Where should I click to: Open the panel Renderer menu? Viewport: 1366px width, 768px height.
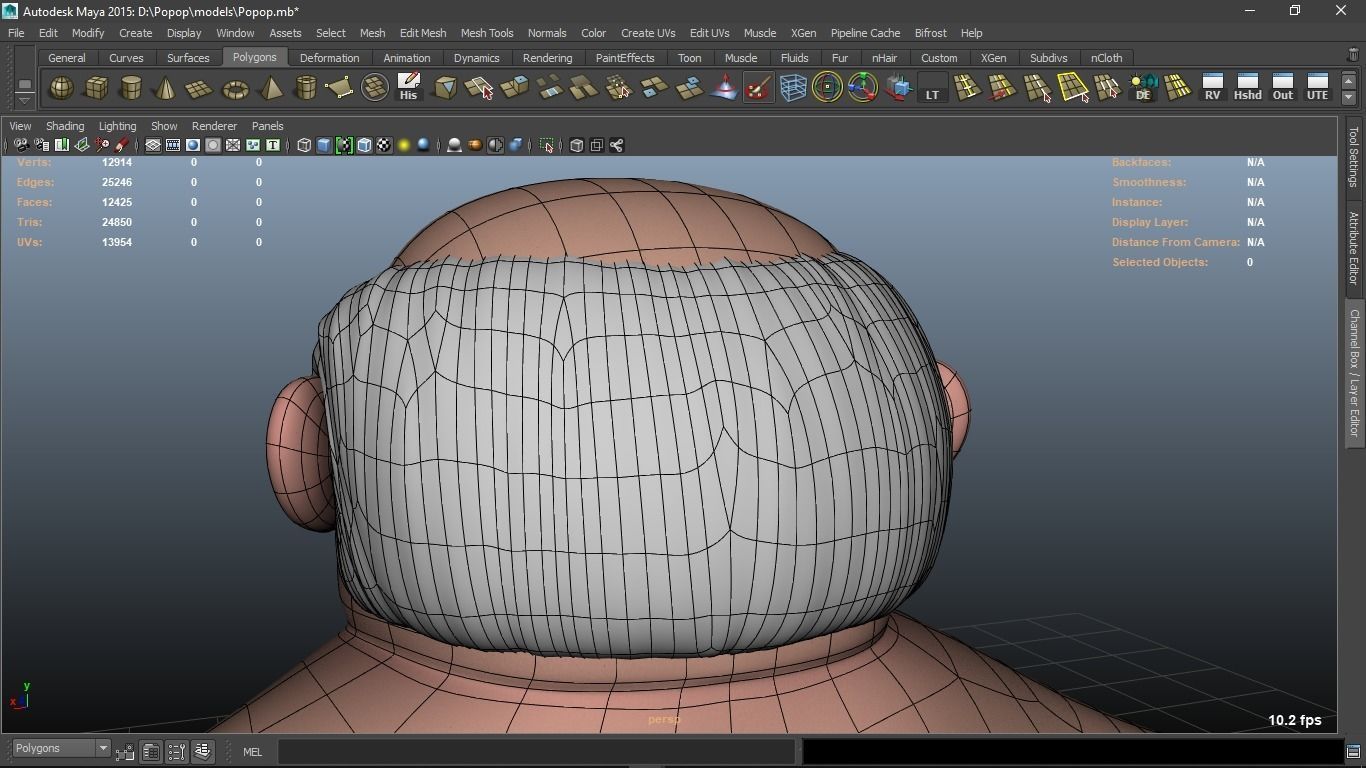pyautogui.click(x=214, y=126)
